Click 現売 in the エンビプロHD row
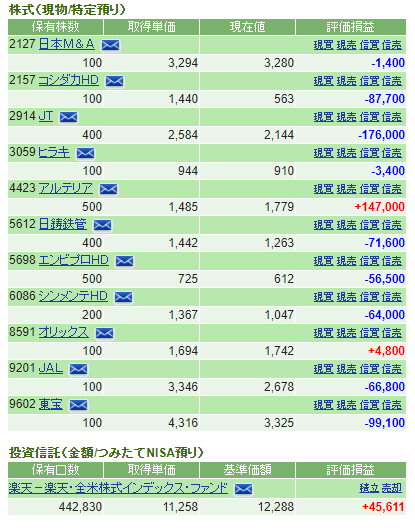This screenshot has width=415, height=528. [347, 261]
